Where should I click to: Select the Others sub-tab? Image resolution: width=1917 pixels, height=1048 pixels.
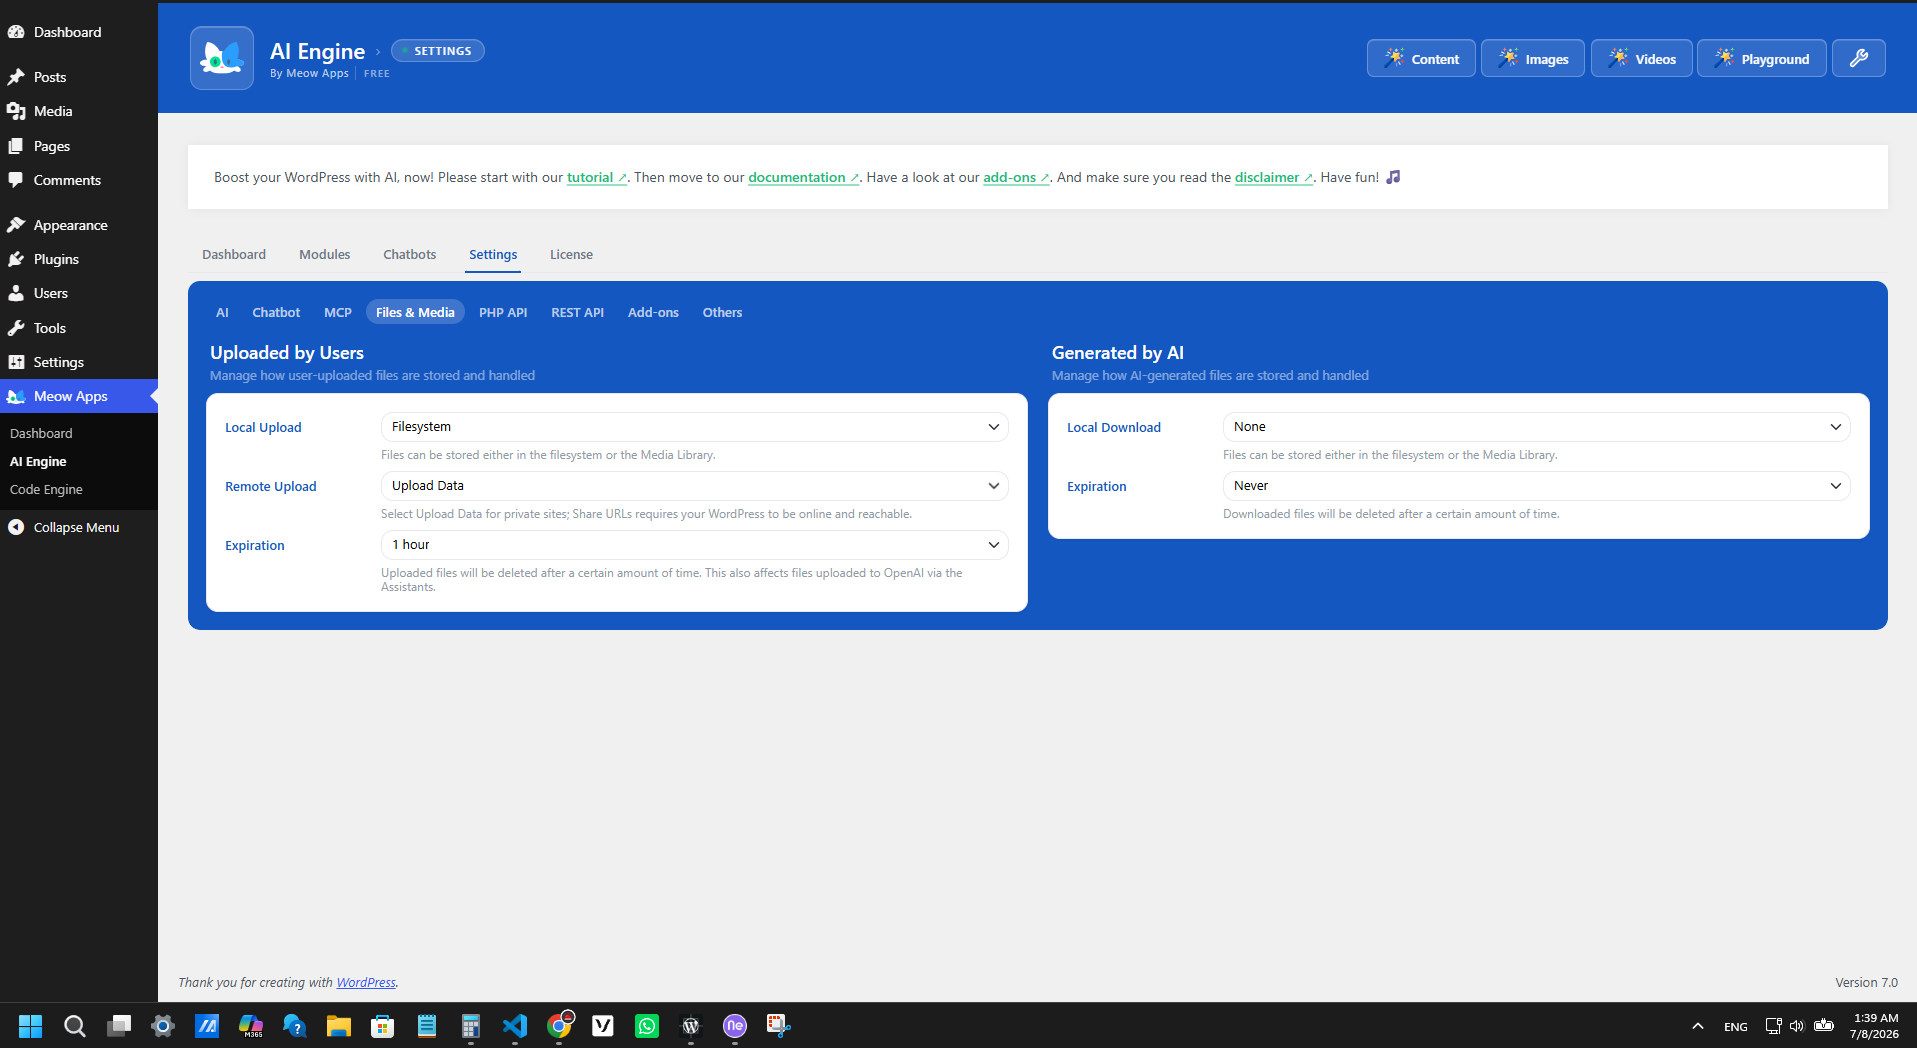coord(722,313)
